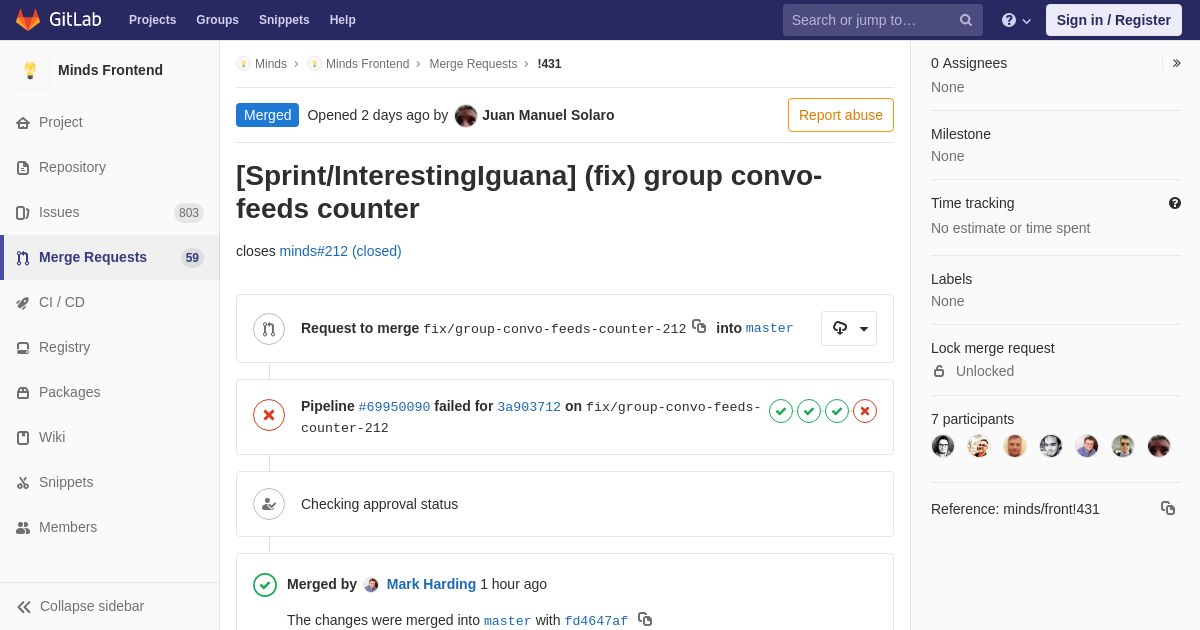
Task: Open Repository section in sidebar
Action: point(110,167)
